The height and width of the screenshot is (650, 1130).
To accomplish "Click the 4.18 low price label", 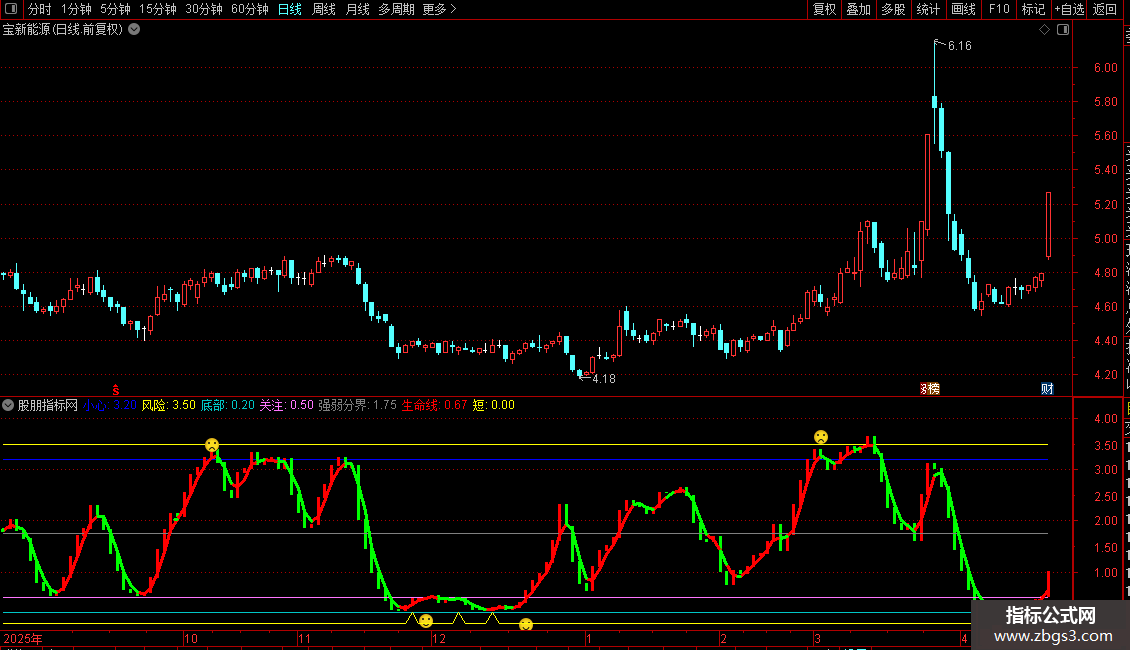I will click(604, 379).
